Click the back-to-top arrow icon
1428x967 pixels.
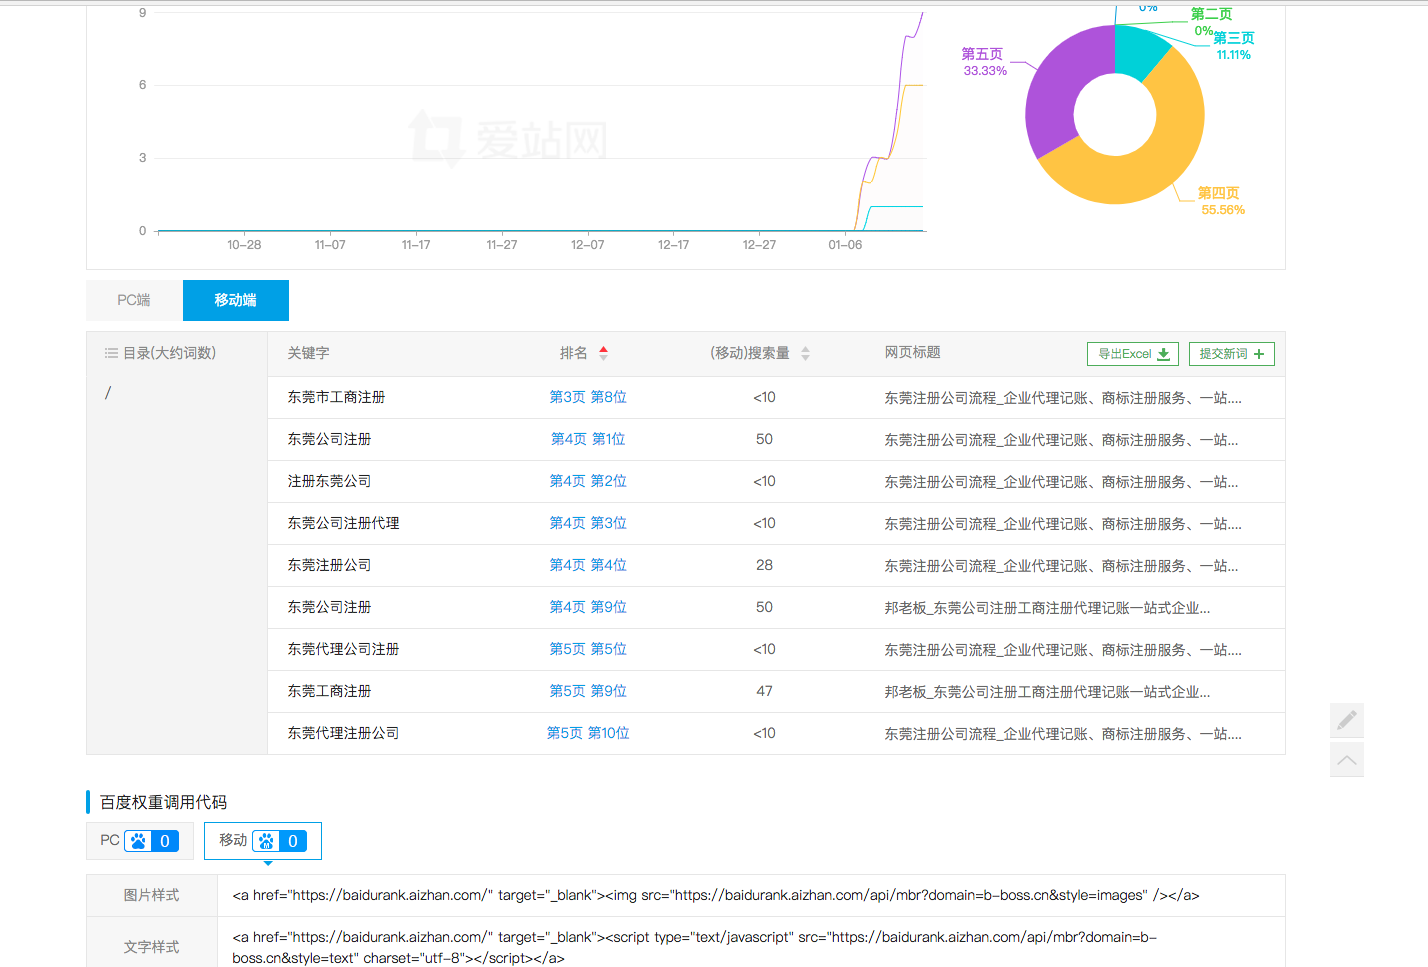(1347, 760)
